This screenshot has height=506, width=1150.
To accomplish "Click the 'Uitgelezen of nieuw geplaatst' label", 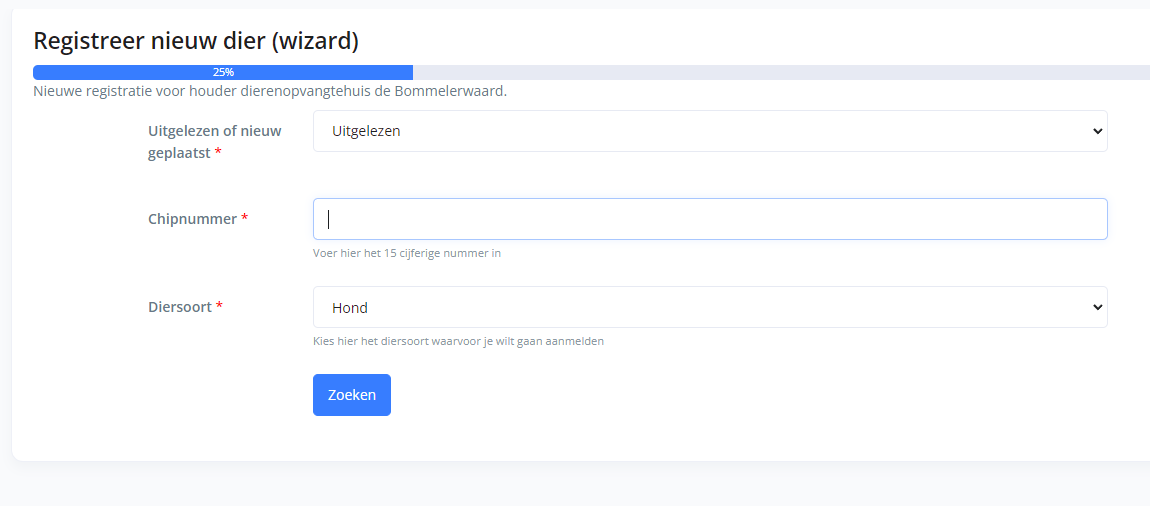I will coord(215,142).
